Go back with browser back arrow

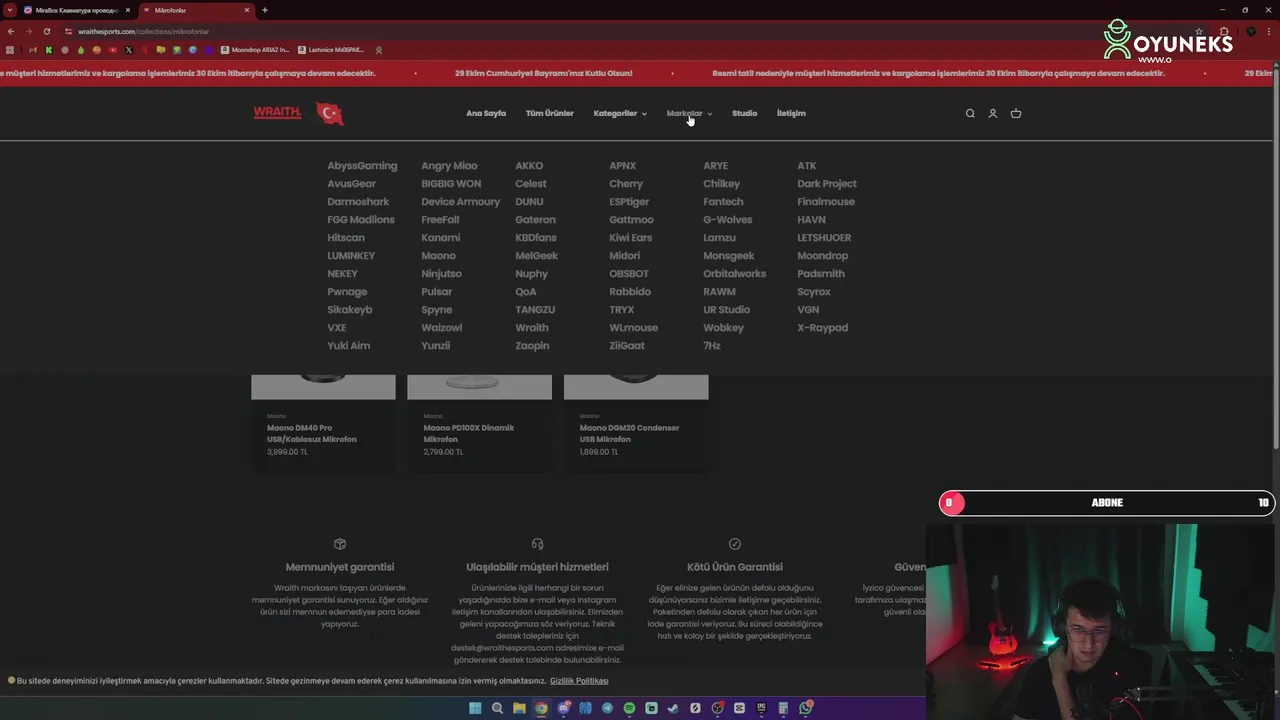tap(11, 31)
